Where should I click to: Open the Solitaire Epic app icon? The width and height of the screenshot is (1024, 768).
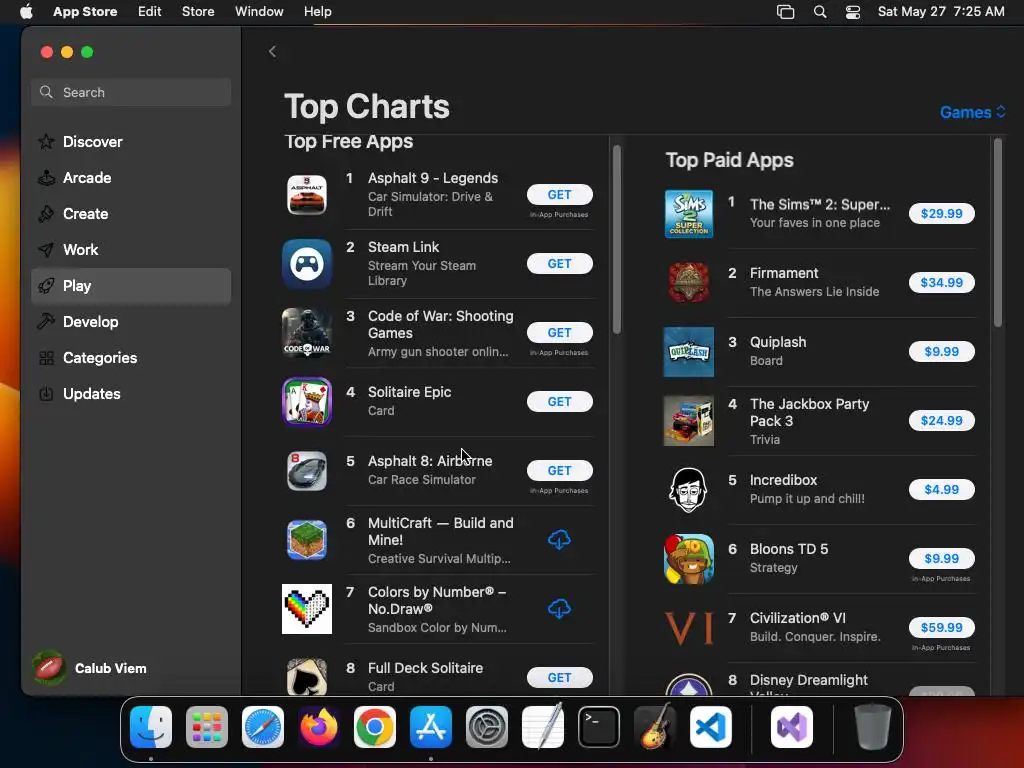click(306, 402)
